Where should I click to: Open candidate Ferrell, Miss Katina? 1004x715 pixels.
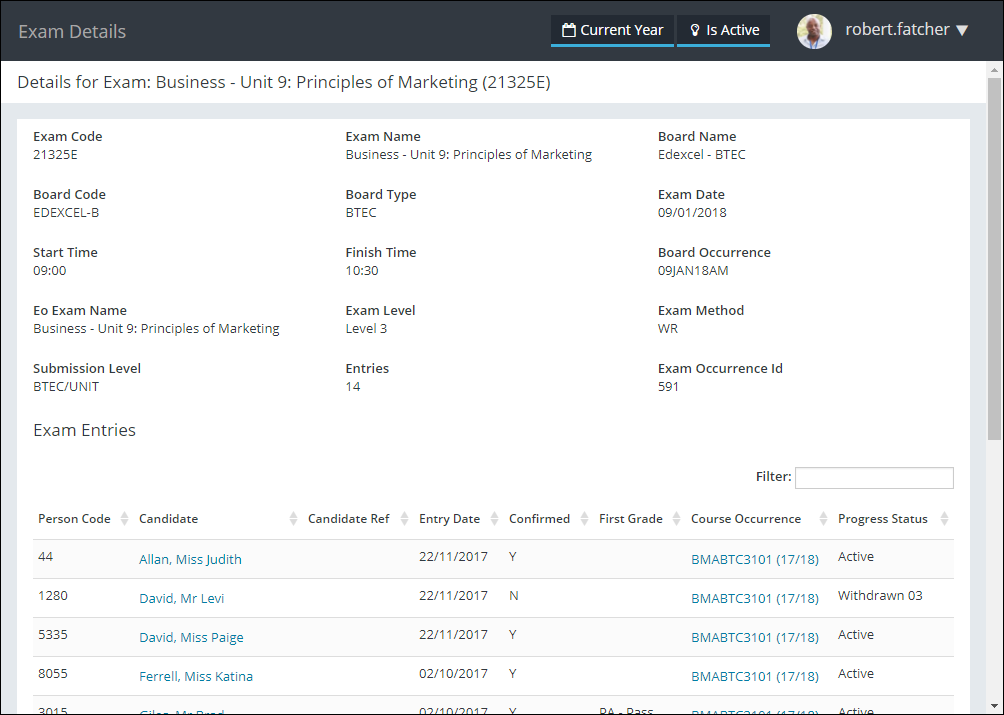click(196, 676)
